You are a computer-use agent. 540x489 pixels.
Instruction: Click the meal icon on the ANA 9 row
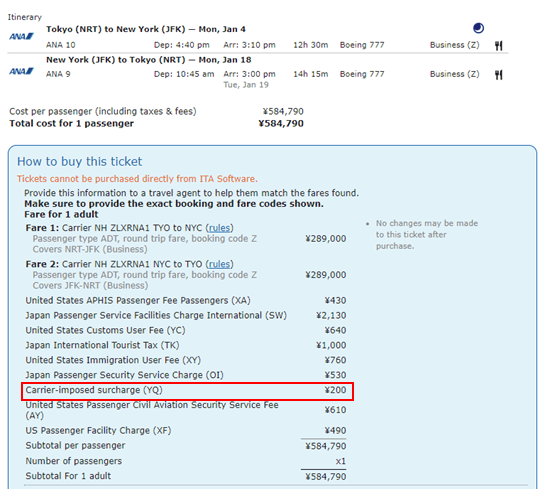click(x=499, y=75)
